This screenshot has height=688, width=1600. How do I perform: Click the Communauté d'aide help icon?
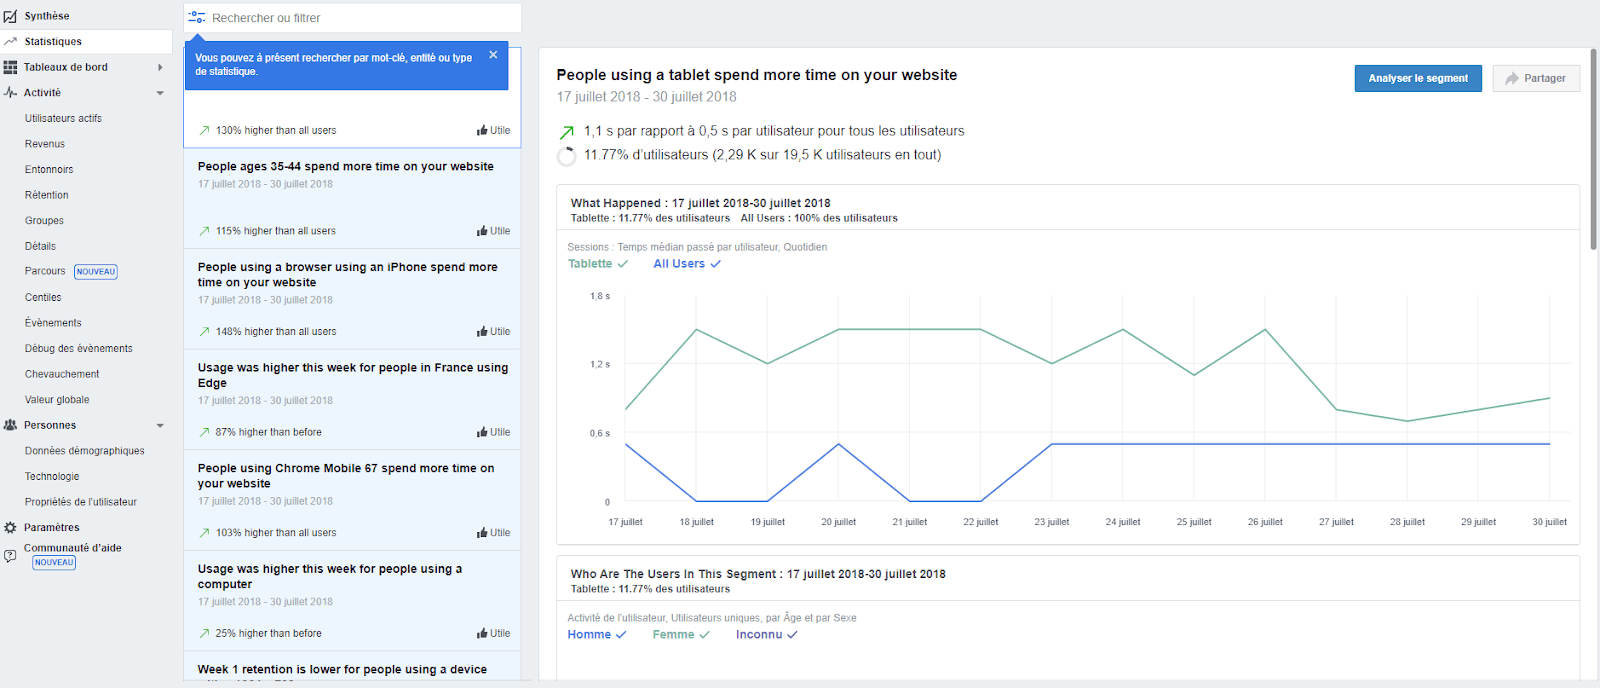(10, 555)
